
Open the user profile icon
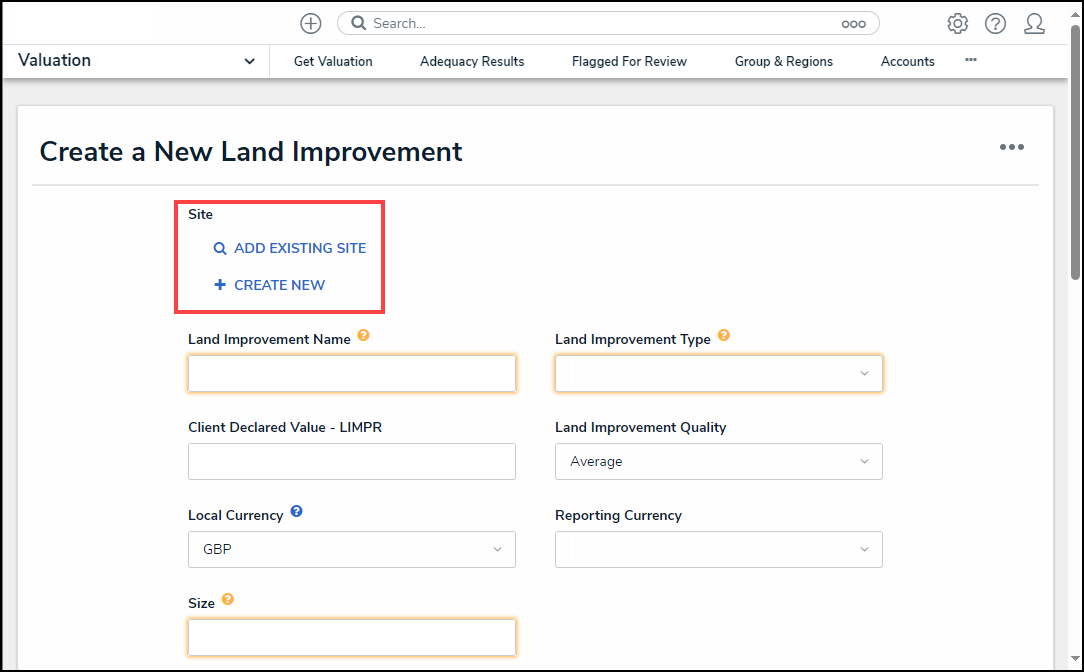[1034, 24]
